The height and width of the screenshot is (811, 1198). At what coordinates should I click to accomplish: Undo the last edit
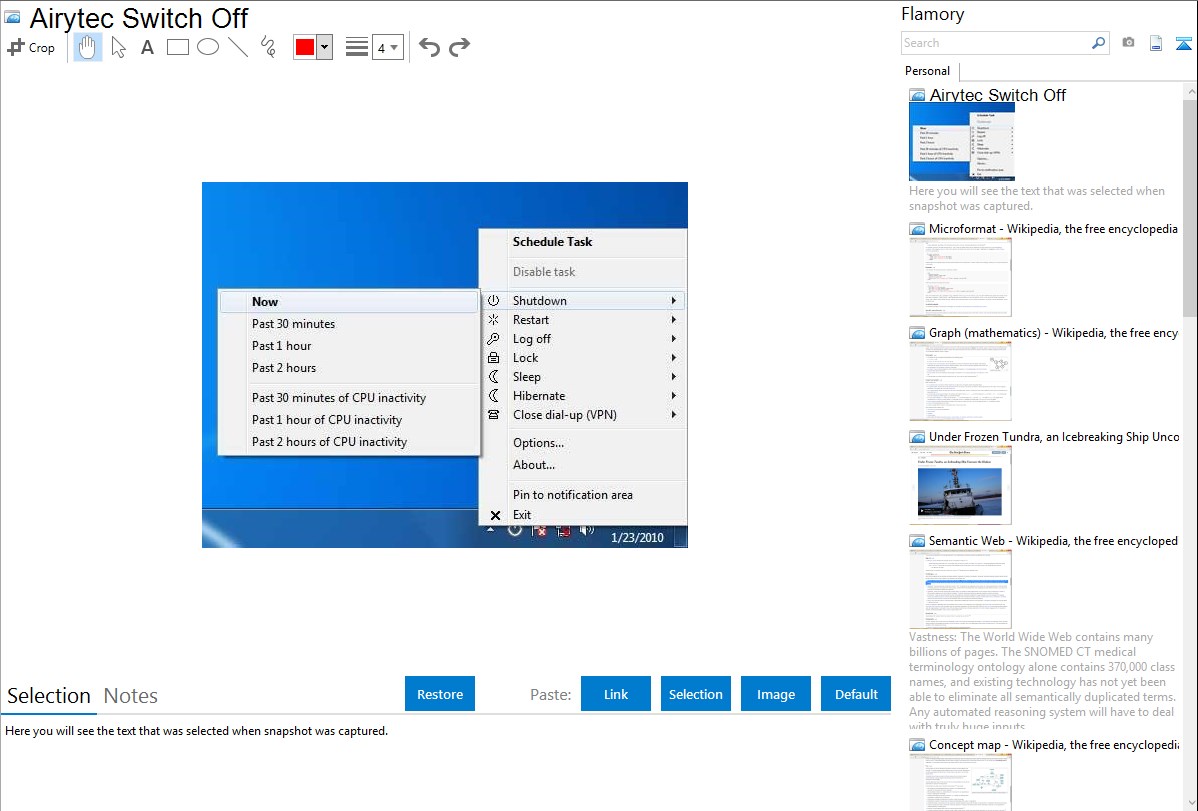click(429, 47)
